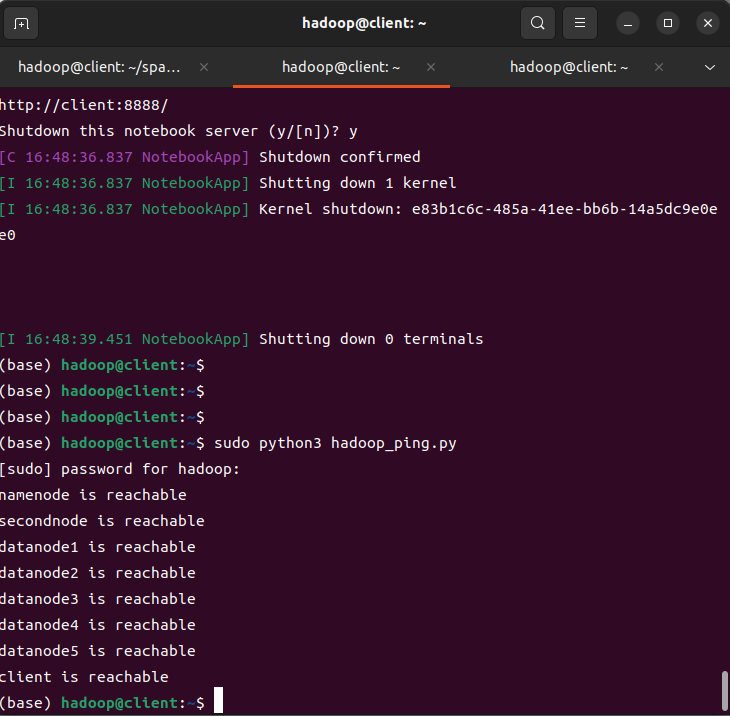Viewport: 730px width, 716px height.
Task: Click 'datanode5 is reachable' line
Action: [98, 651]
